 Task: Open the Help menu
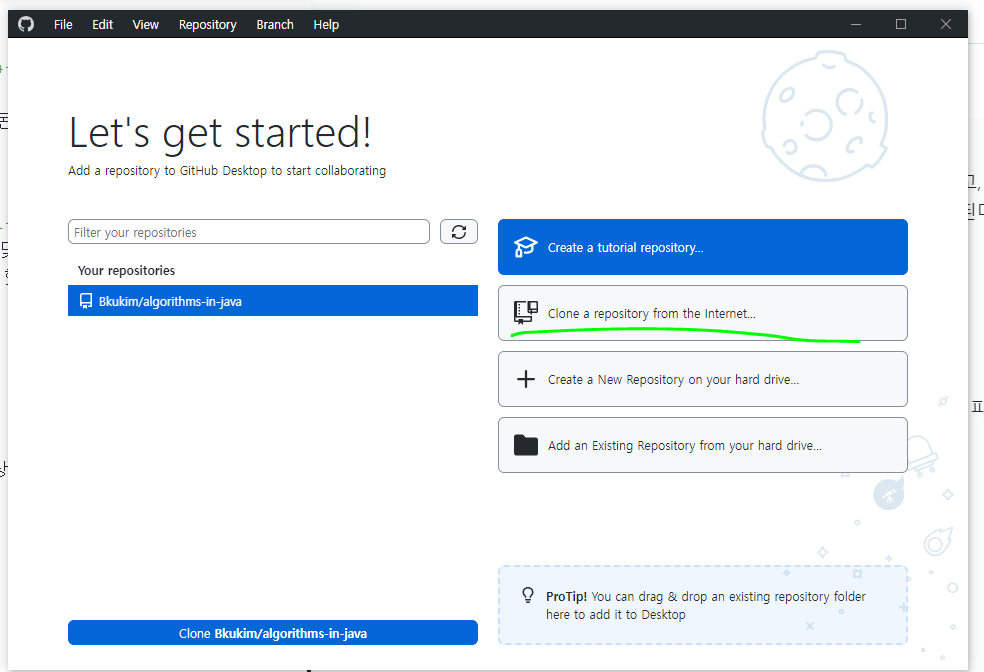[x=326, y=24]
